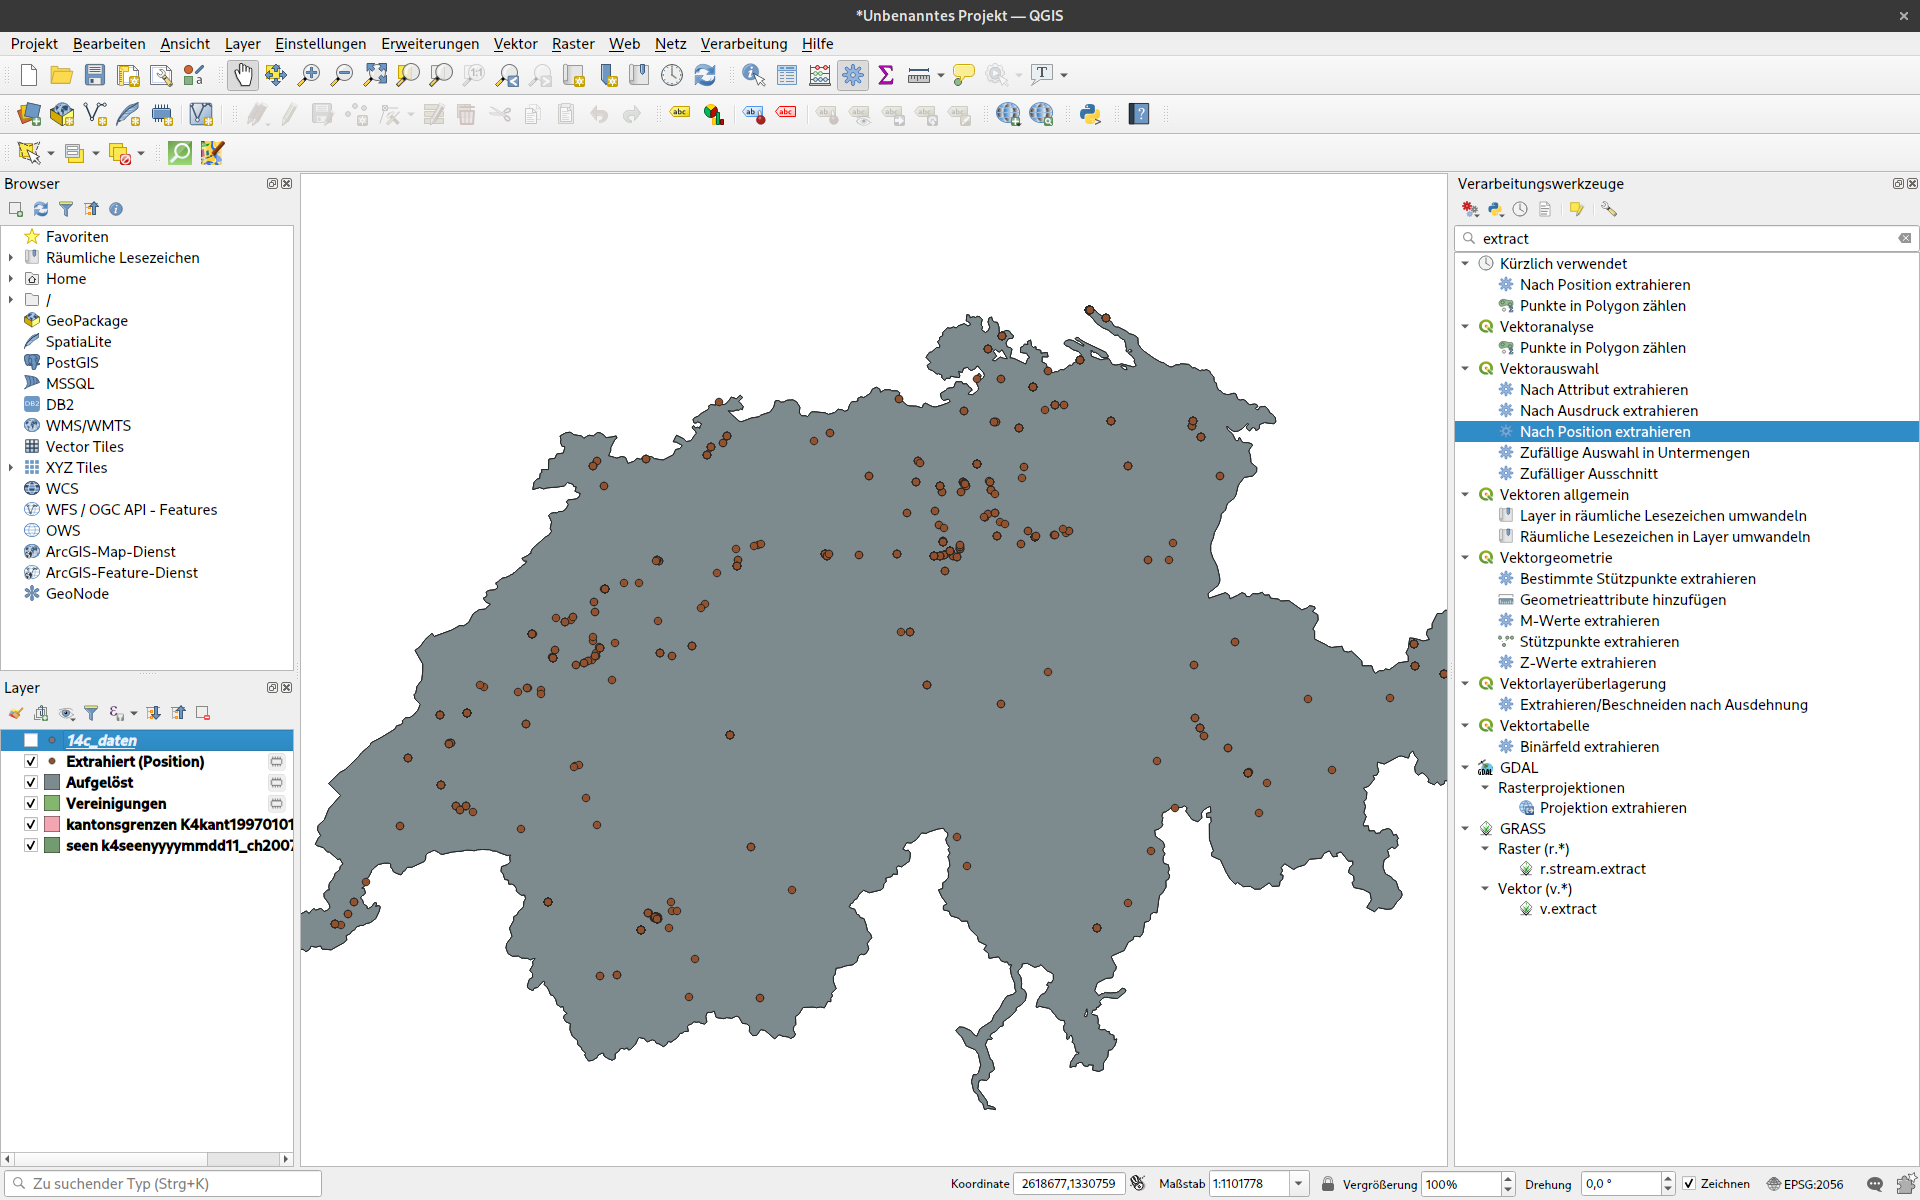The image size is (1920, 1200).
Task: Click the Refresh map canvas icon
Action: point(705,75)
